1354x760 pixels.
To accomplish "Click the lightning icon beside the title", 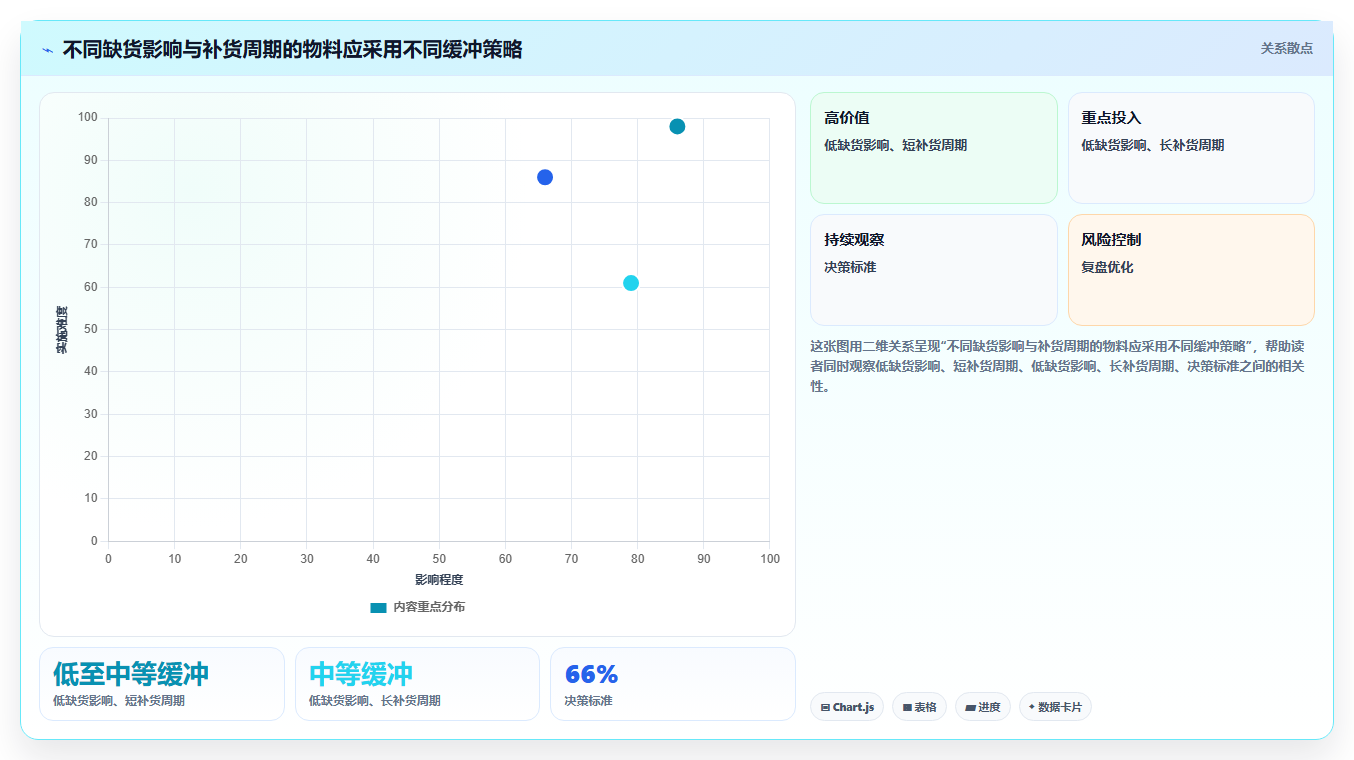I will point(47,50).
